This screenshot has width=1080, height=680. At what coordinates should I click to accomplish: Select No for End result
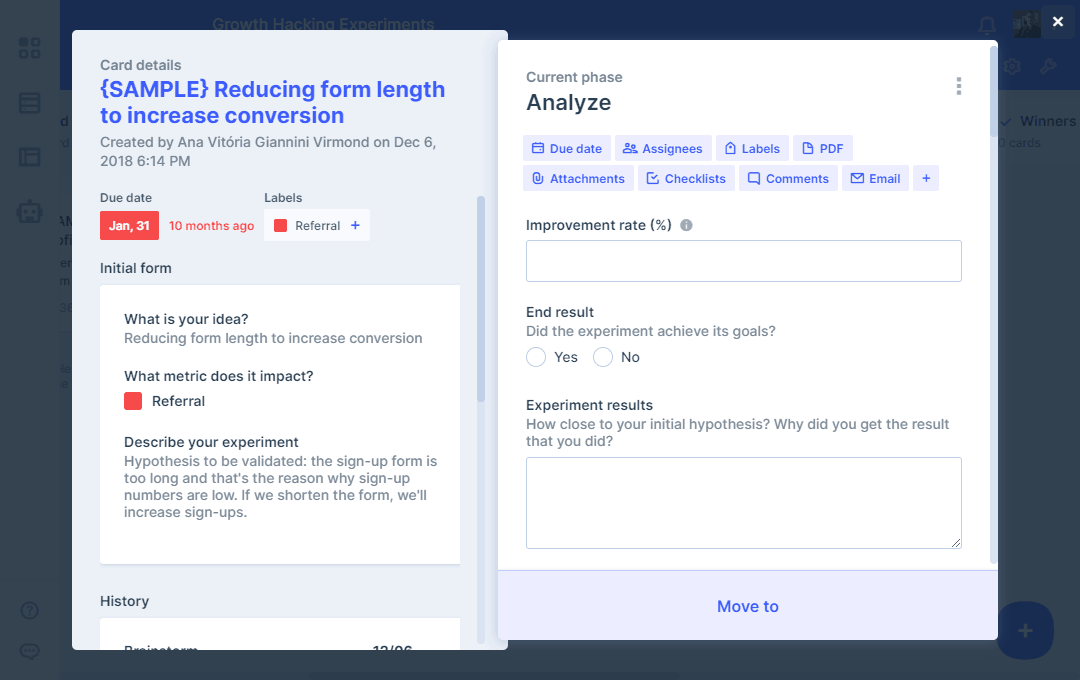tap(603, 357)
